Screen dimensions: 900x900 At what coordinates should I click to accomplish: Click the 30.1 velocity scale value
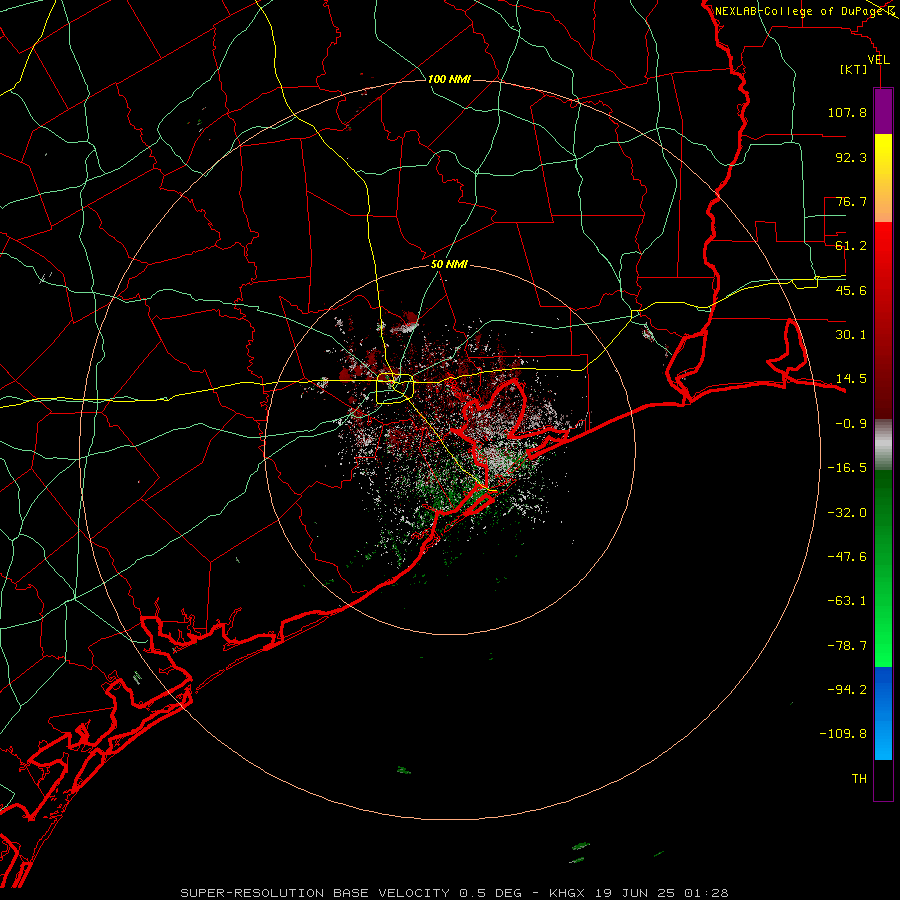[x=851, y=335]
